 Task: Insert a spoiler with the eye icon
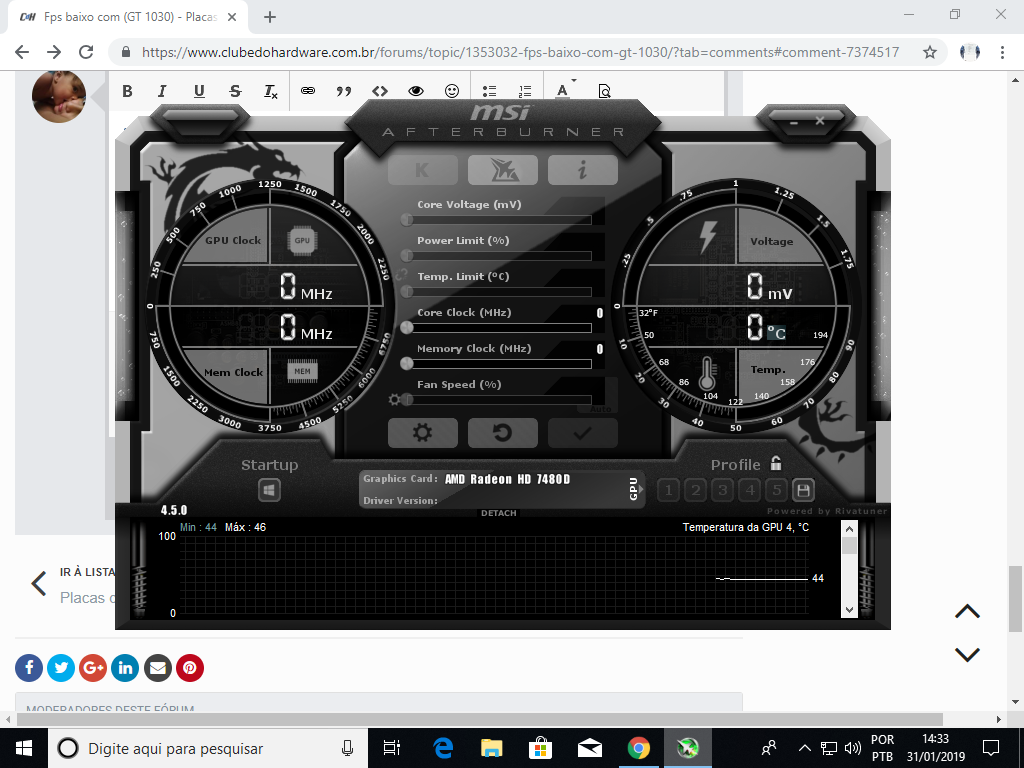tap(416, 91)
